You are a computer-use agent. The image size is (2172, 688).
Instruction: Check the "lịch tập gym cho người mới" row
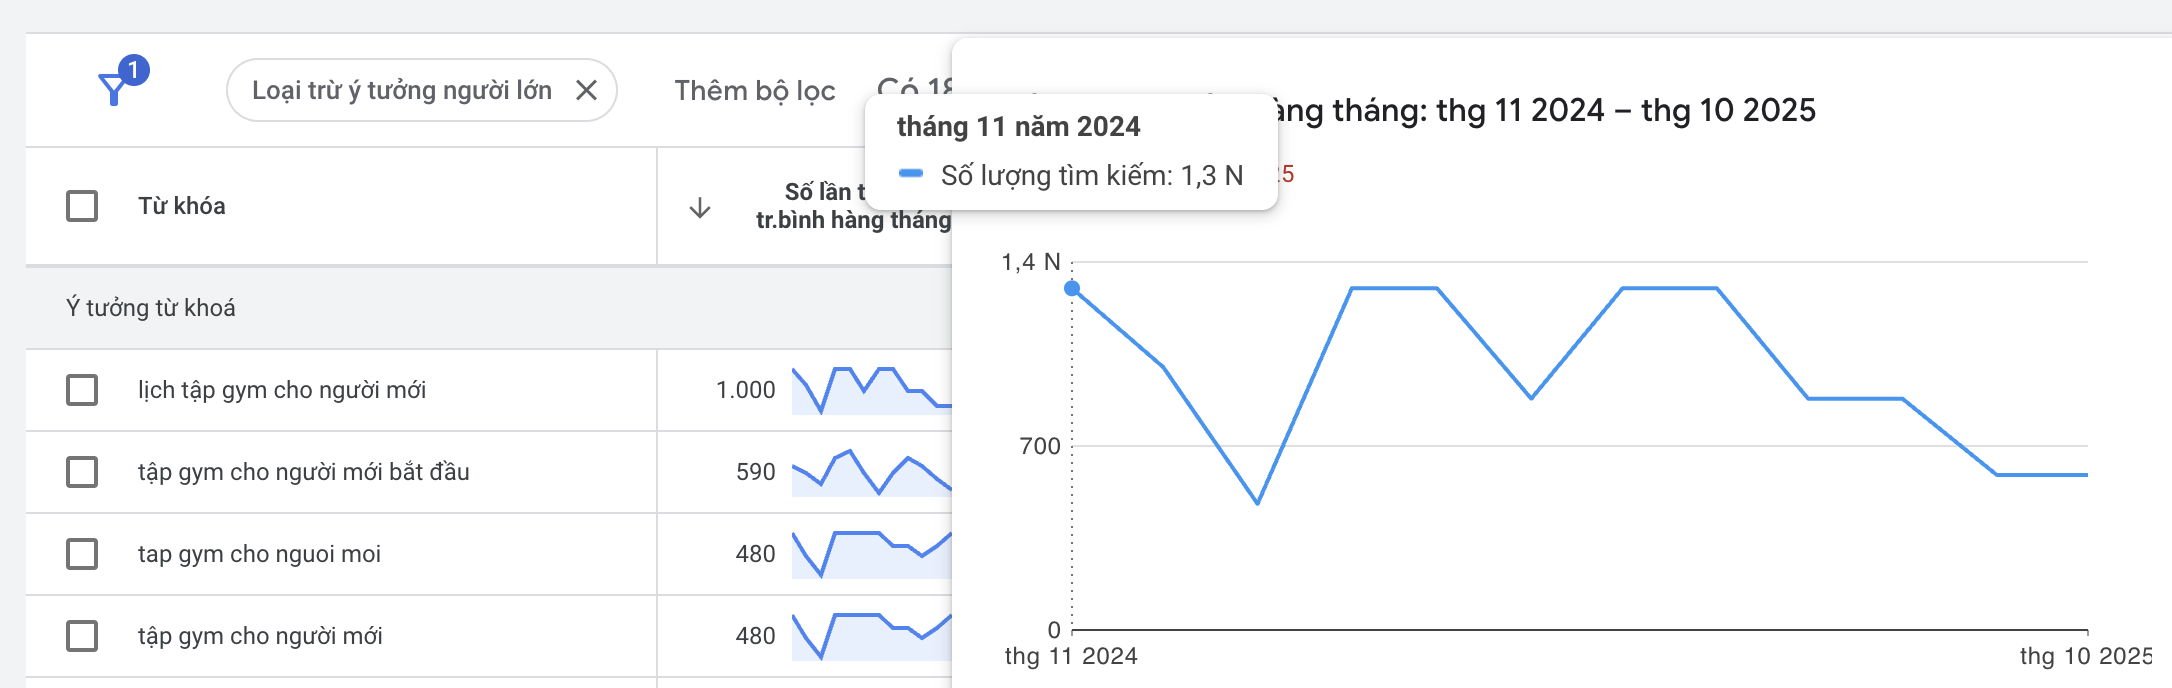tap(82, 390)
